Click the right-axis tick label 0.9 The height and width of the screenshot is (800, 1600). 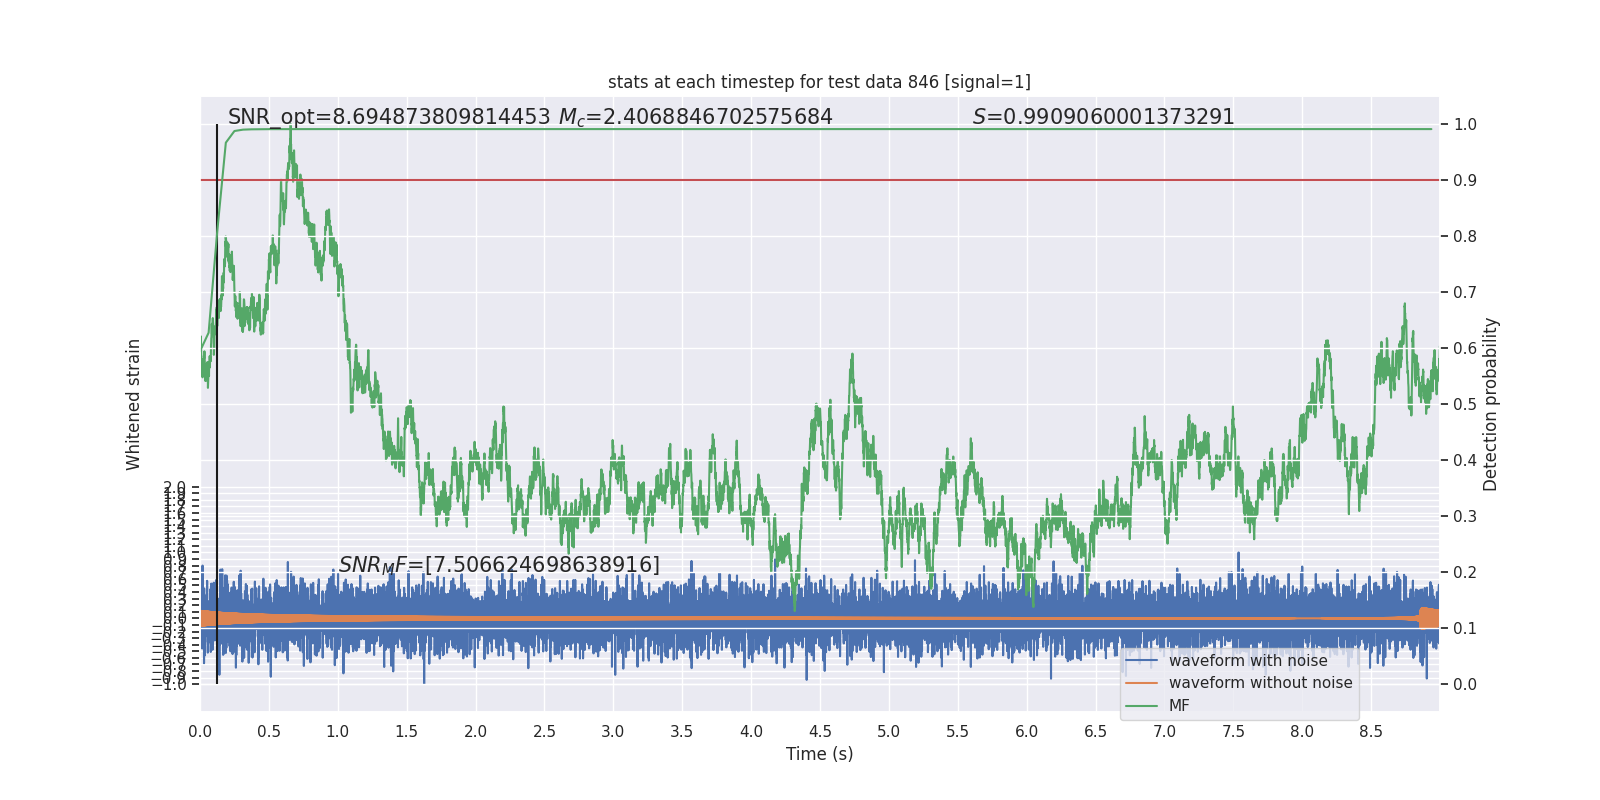pyautogui.click(x=1465, y=181)
